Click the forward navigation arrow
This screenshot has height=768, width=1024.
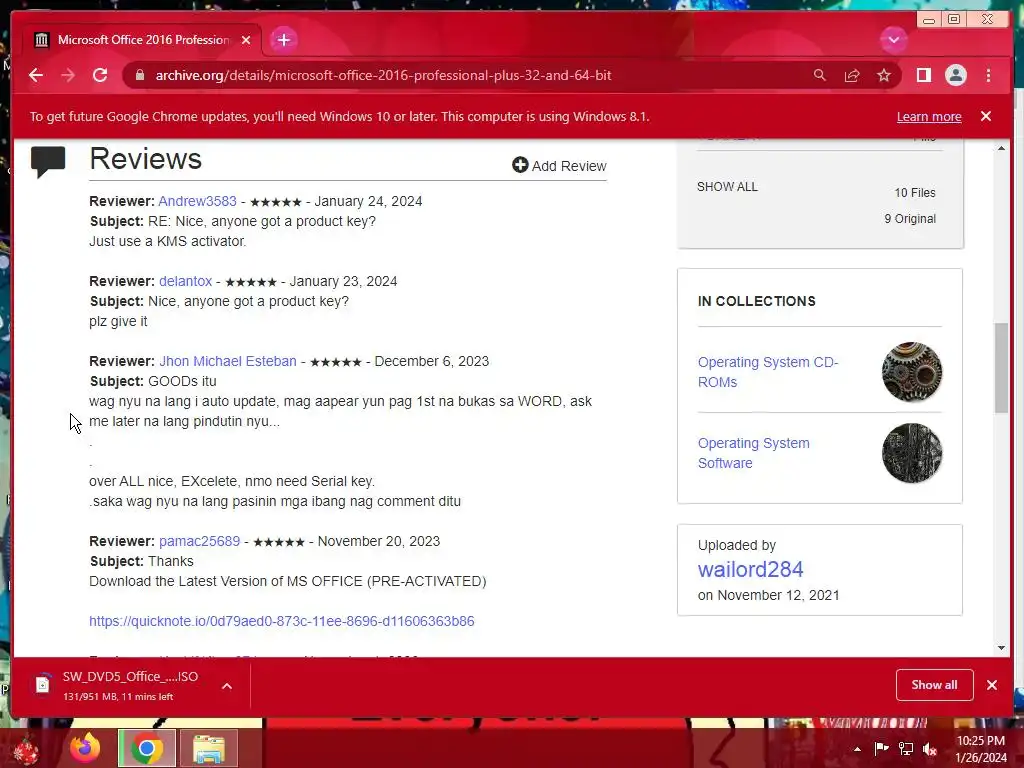pos(68,75)
